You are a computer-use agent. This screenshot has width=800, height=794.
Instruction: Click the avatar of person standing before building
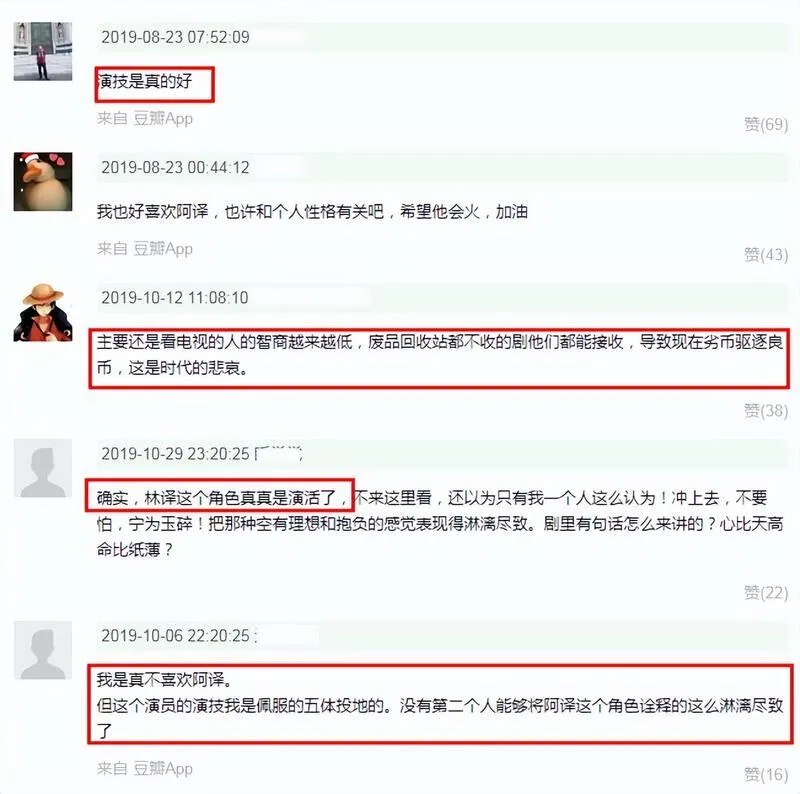coord(43,51)
